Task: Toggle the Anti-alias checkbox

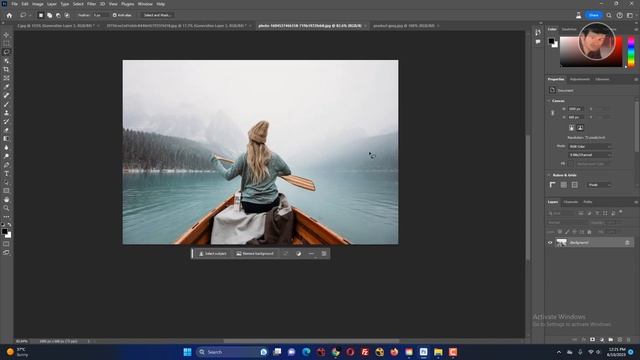Action: pos(115,15)
